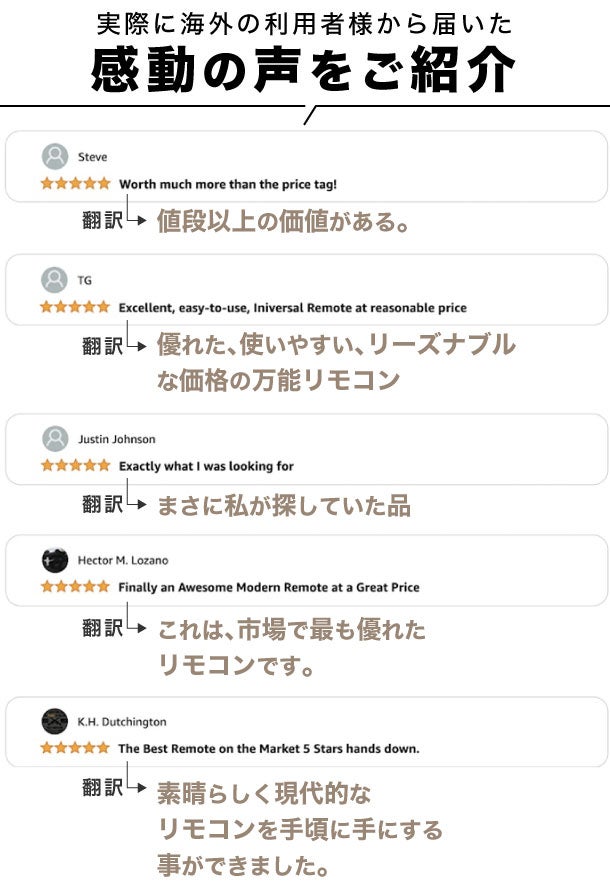The width and height of the screenshot is (610, 893).
Task: Click the five-star rating on Steve's review
Action: click(x=75, y=184)
